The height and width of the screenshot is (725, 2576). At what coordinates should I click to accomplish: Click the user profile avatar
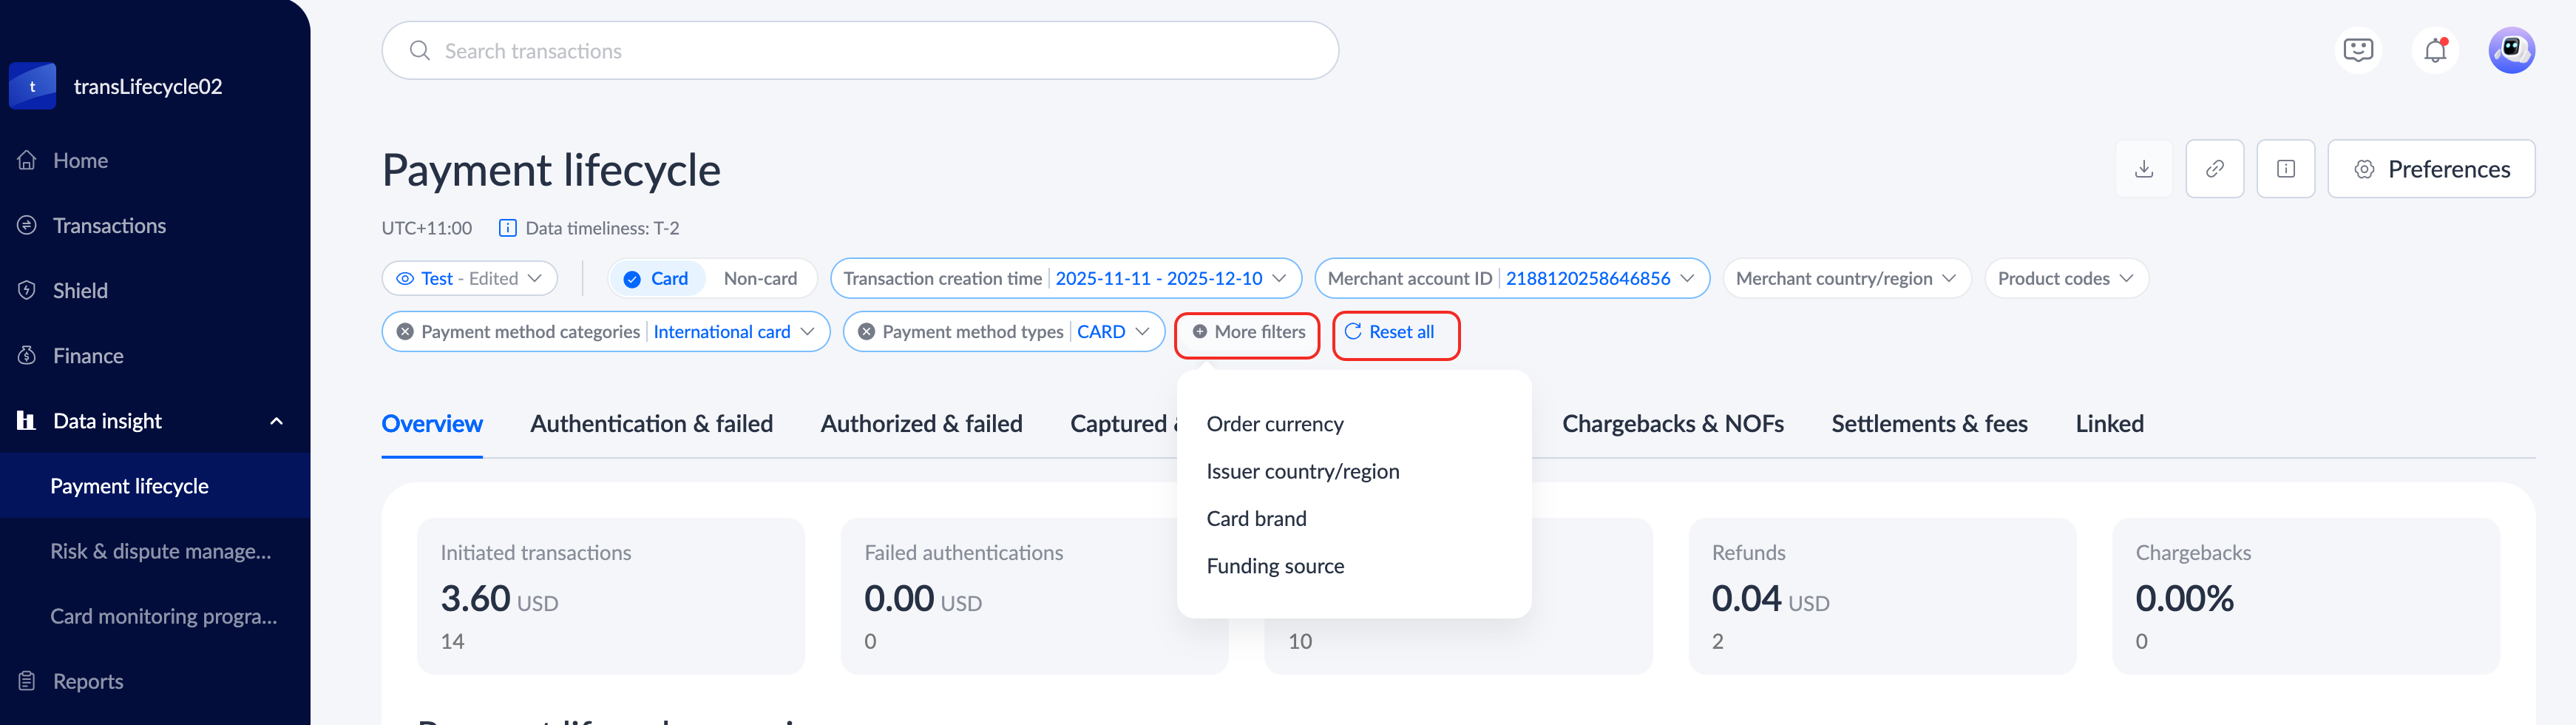[x=2510, y=50]
